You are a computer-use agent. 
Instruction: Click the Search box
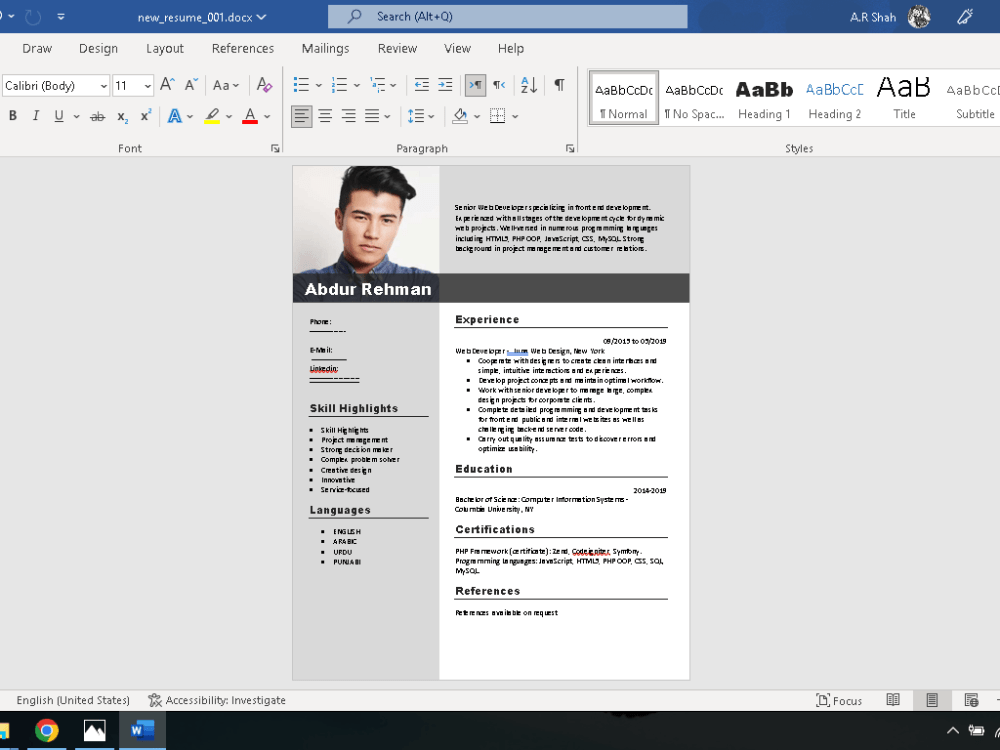pyautogui.click(x=508, y=17)
